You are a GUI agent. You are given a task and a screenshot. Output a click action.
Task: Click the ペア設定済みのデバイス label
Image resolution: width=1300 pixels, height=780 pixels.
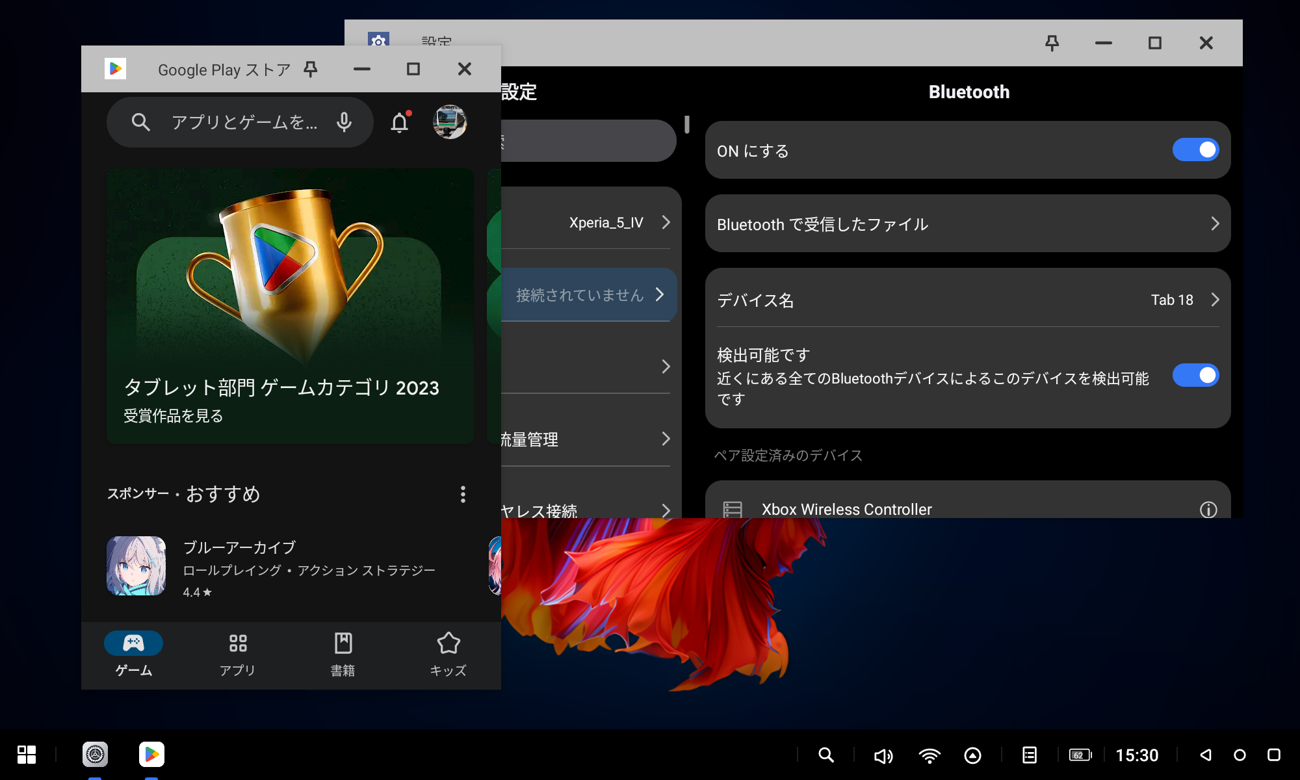(x=788, y=455)
